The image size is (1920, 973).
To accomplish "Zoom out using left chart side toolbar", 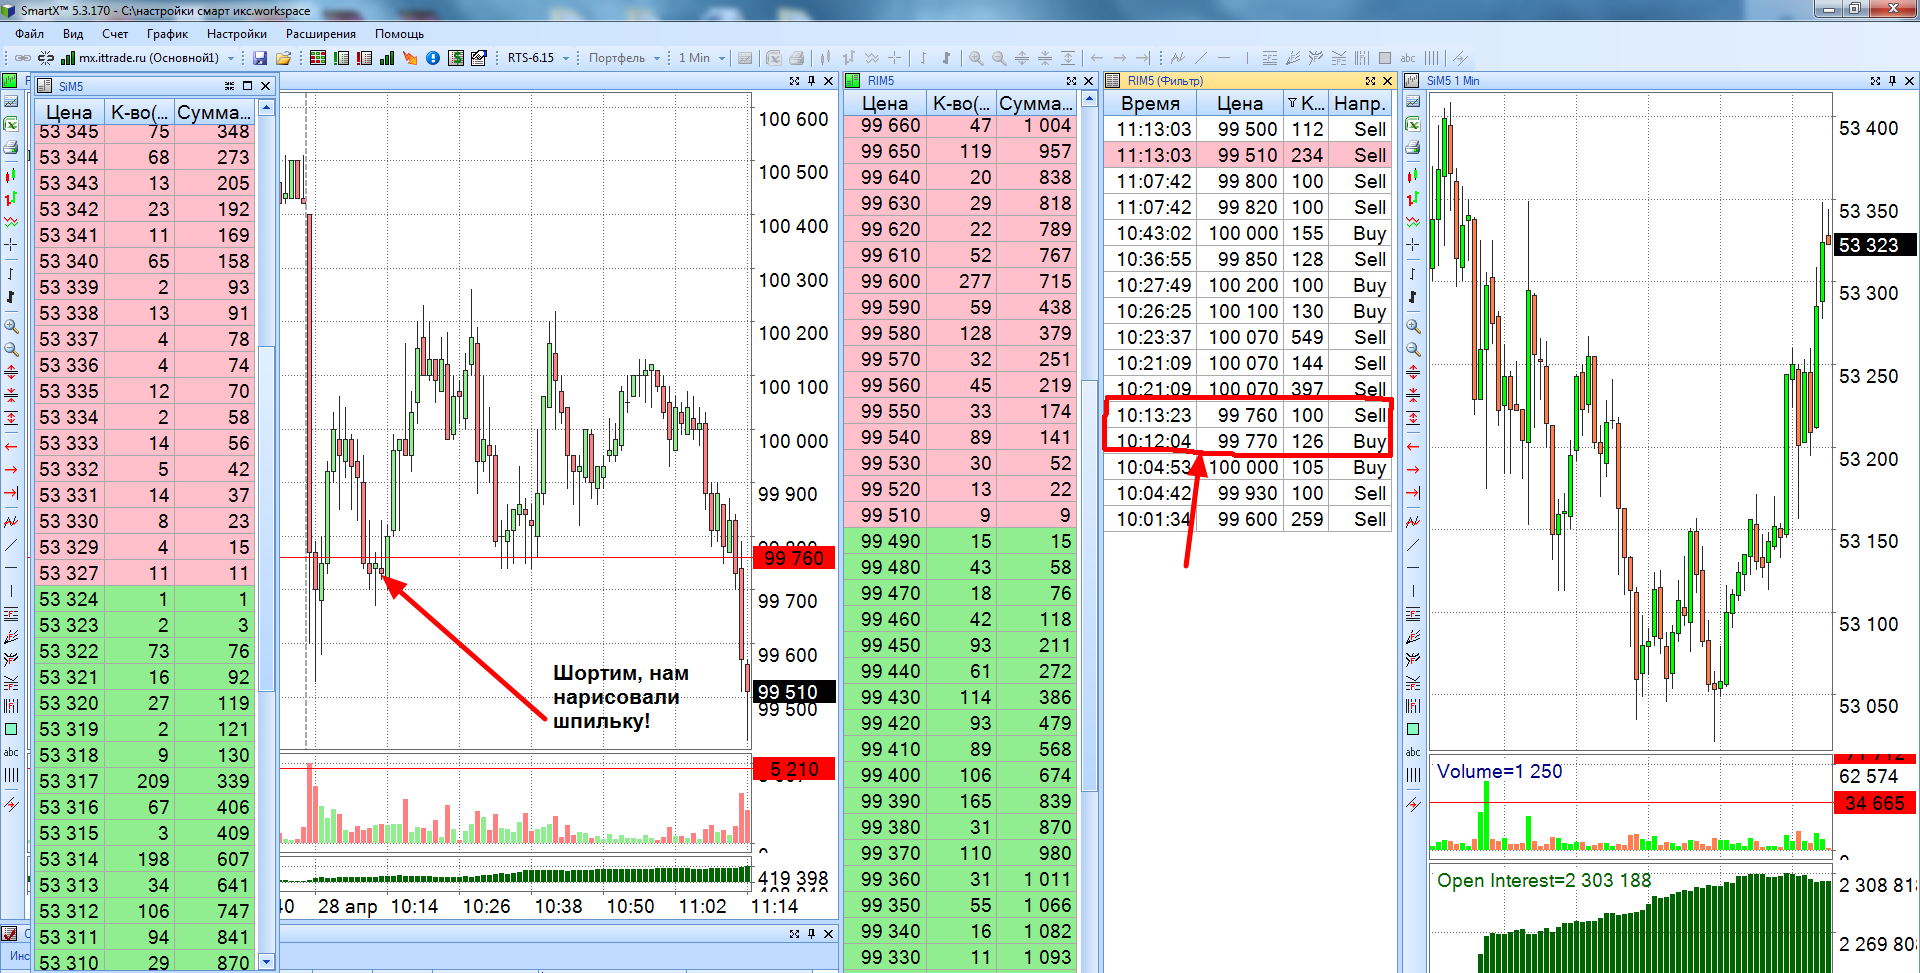I will (x=11, y=350).
